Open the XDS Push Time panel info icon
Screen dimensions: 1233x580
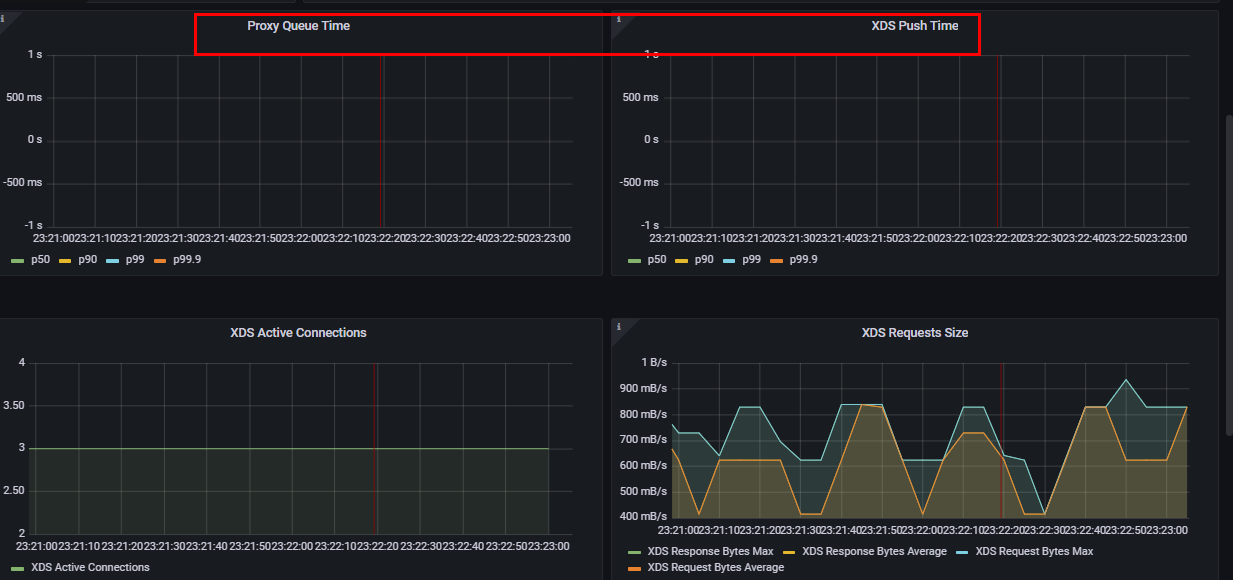tap(619, 18)
